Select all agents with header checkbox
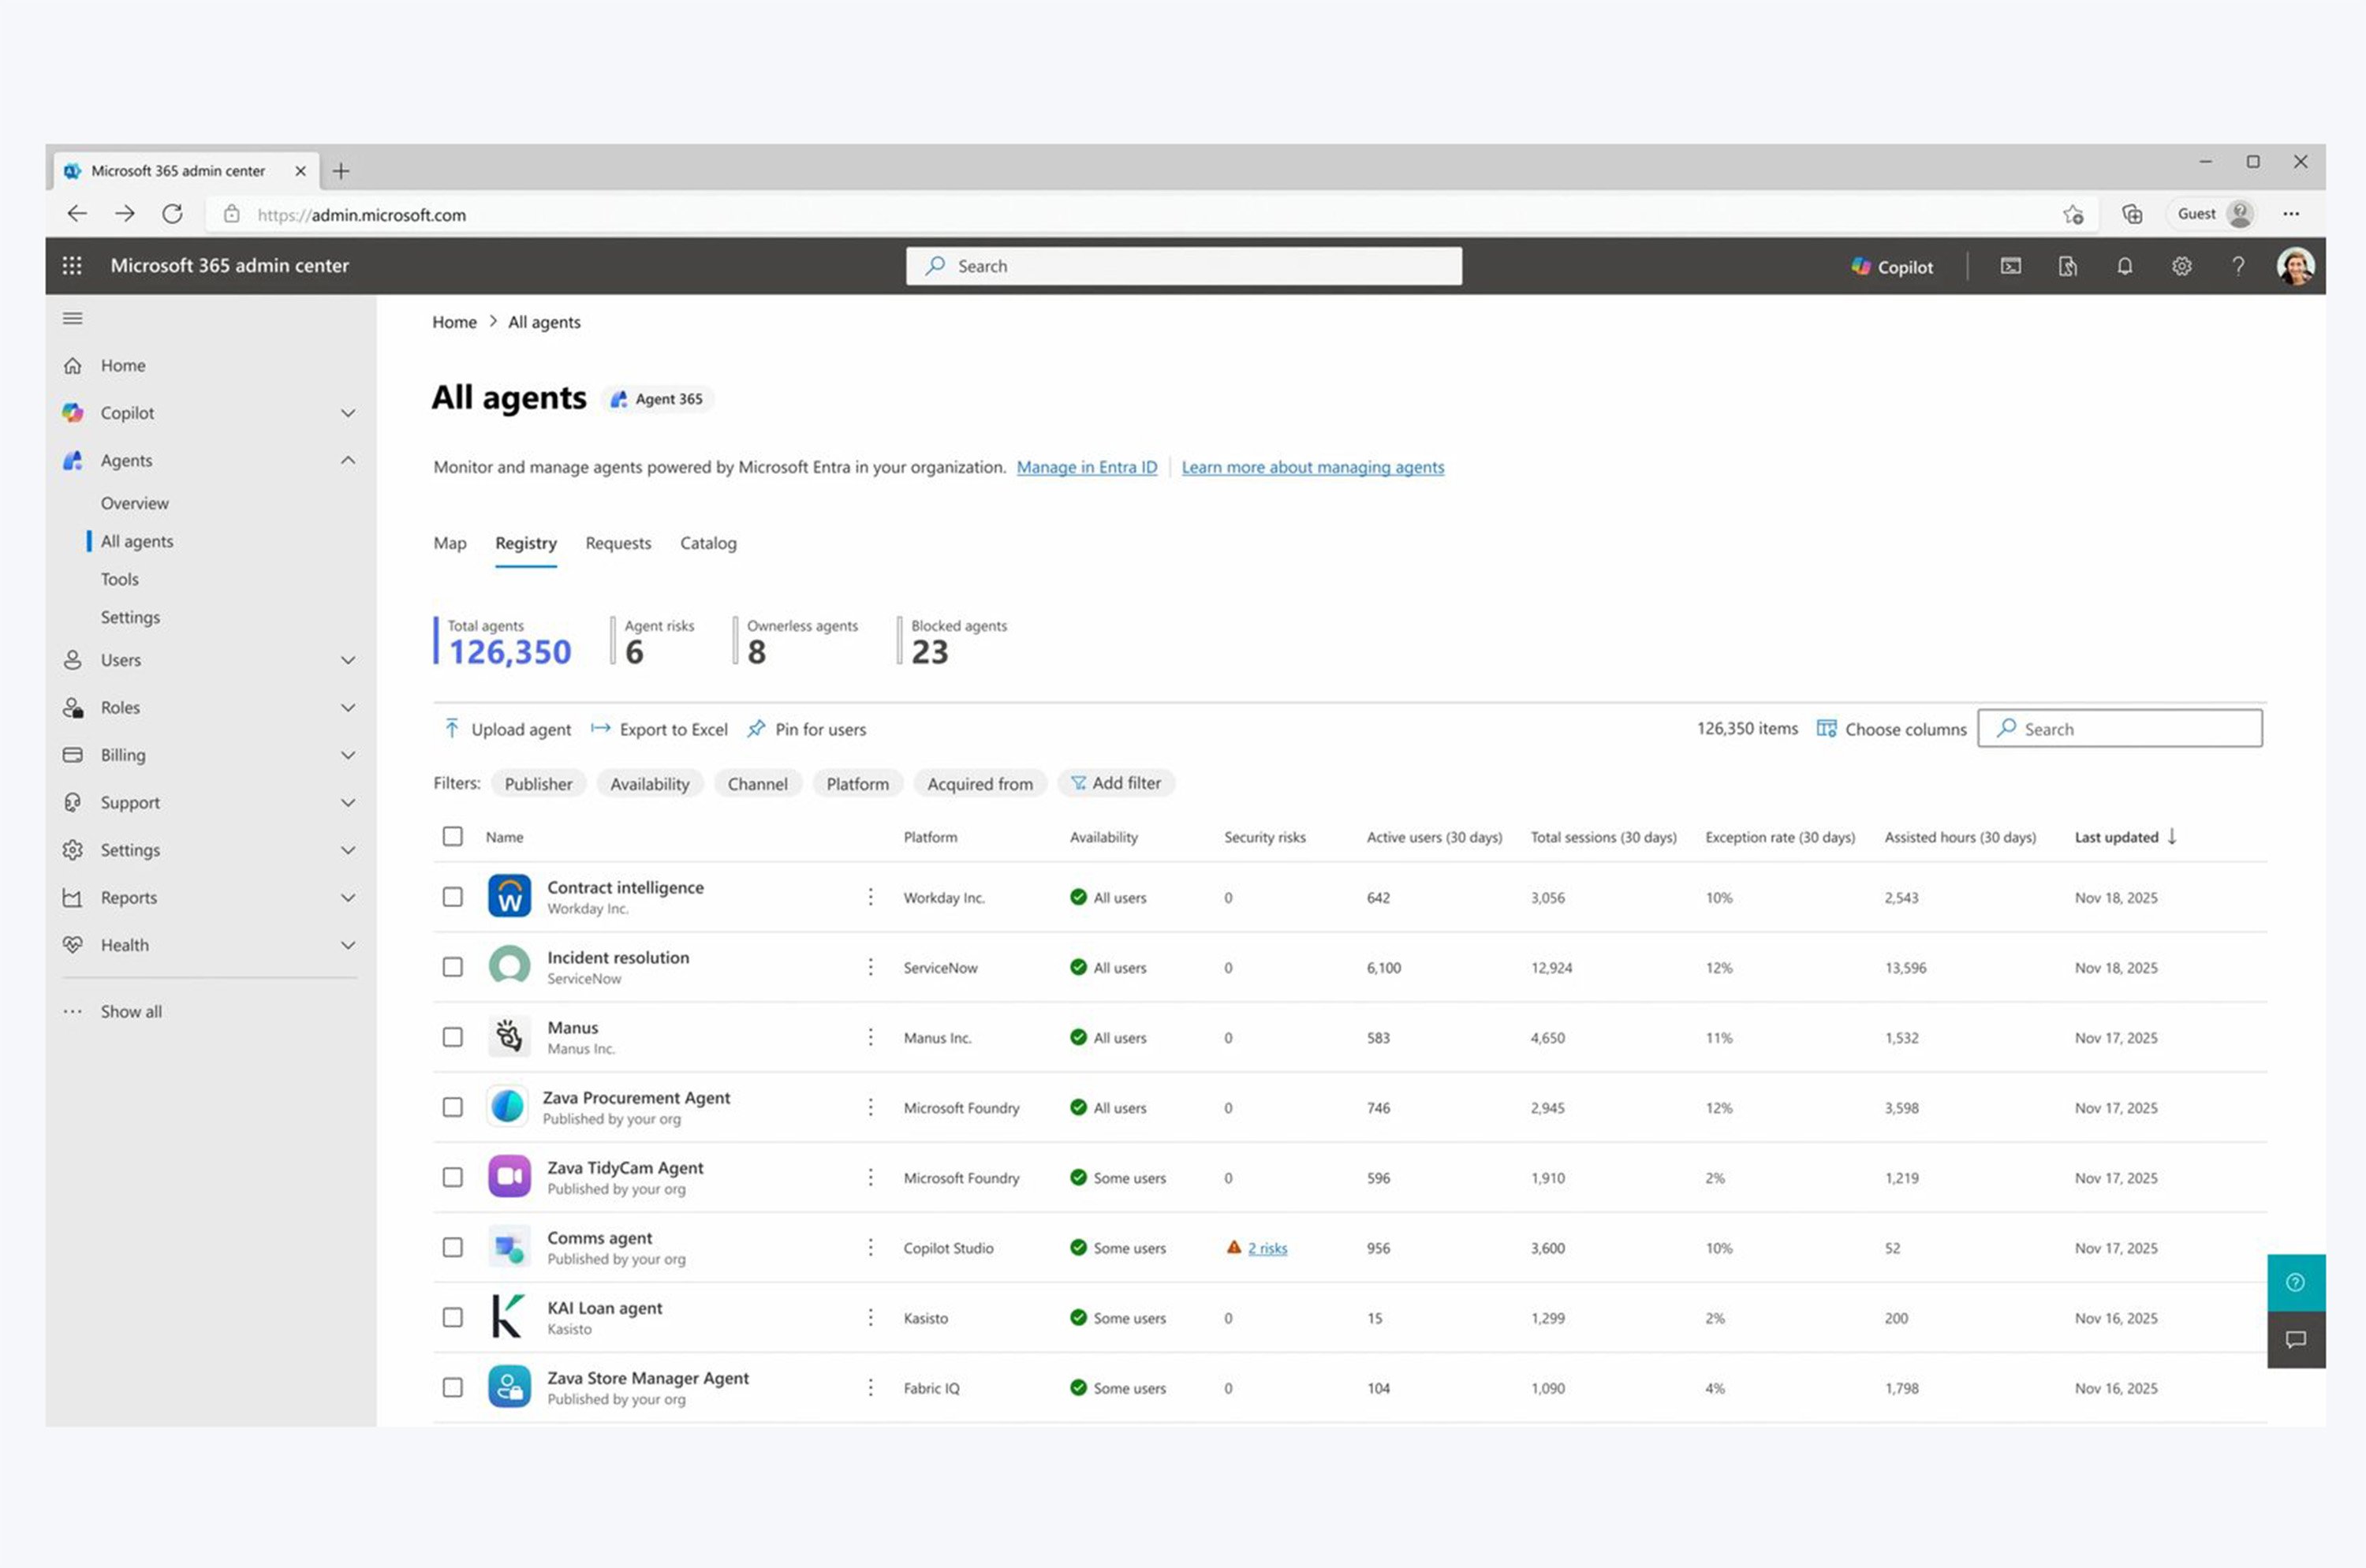 pos(453,836)
